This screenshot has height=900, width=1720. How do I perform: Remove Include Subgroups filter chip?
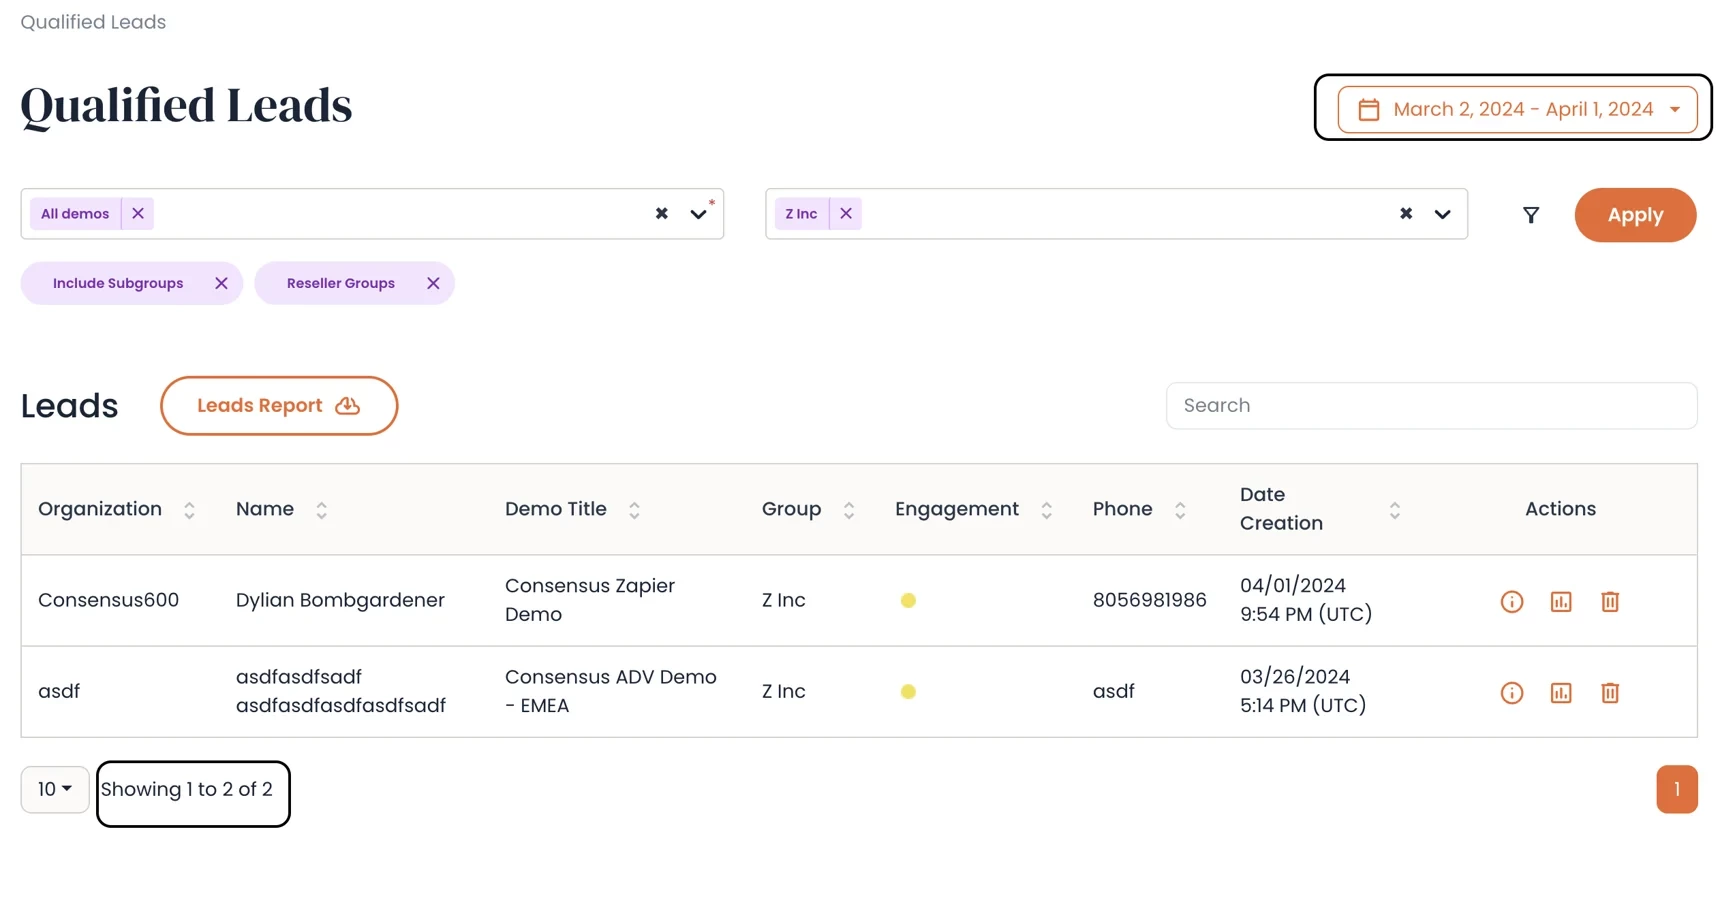click(221, 284)
